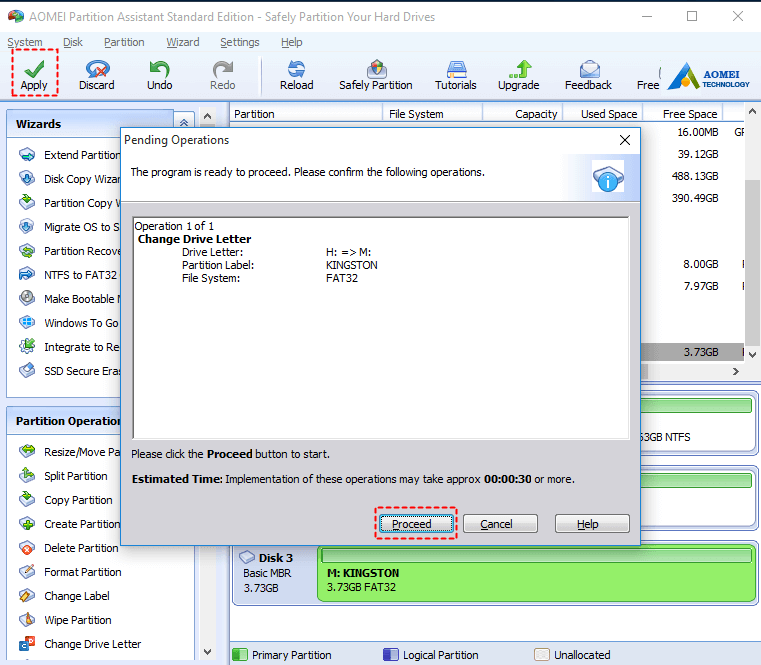This screenshot has width=761, height=665.
Task: Open Integrate to Recovery Env
Action: pyautogui.click(x=69, y=347)
